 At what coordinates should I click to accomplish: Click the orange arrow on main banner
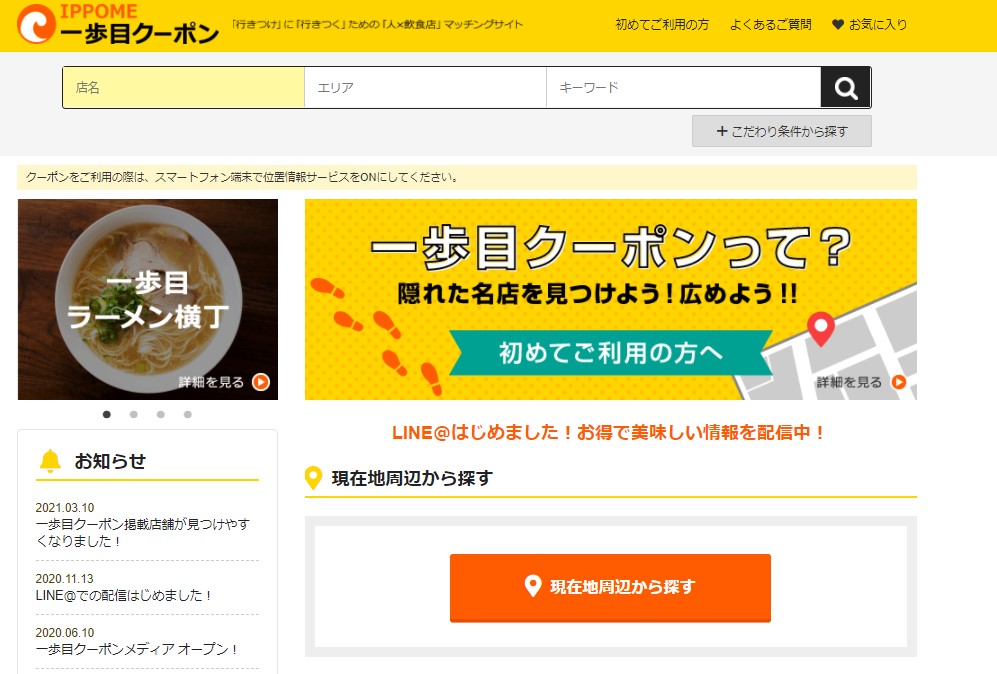tap(898, 382)
